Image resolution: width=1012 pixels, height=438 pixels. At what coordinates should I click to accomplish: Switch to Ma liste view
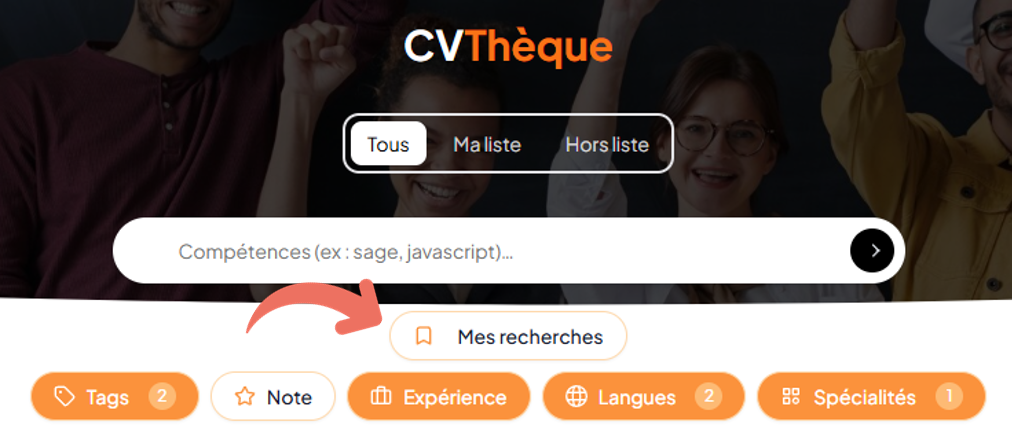(x=487, y=144)
